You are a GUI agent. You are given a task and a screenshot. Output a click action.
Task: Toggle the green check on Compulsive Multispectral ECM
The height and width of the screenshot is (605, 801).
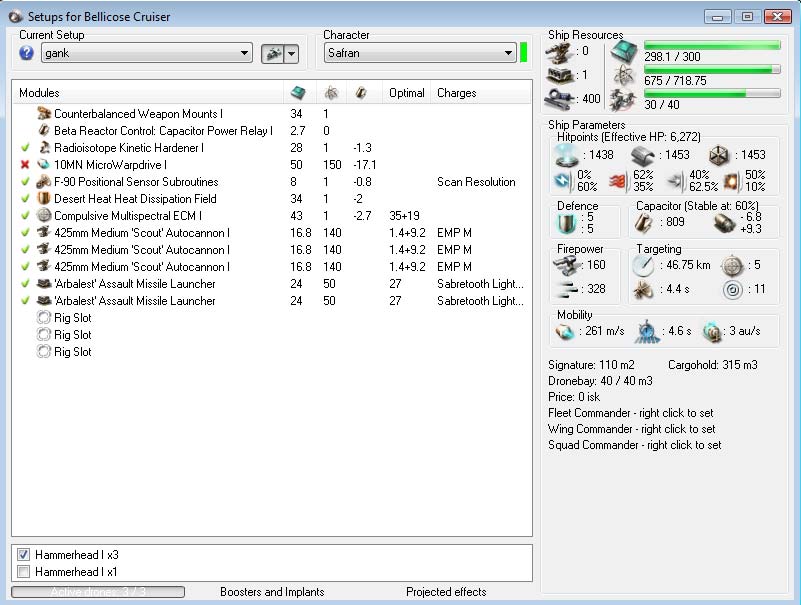click(x=24, y=216)
